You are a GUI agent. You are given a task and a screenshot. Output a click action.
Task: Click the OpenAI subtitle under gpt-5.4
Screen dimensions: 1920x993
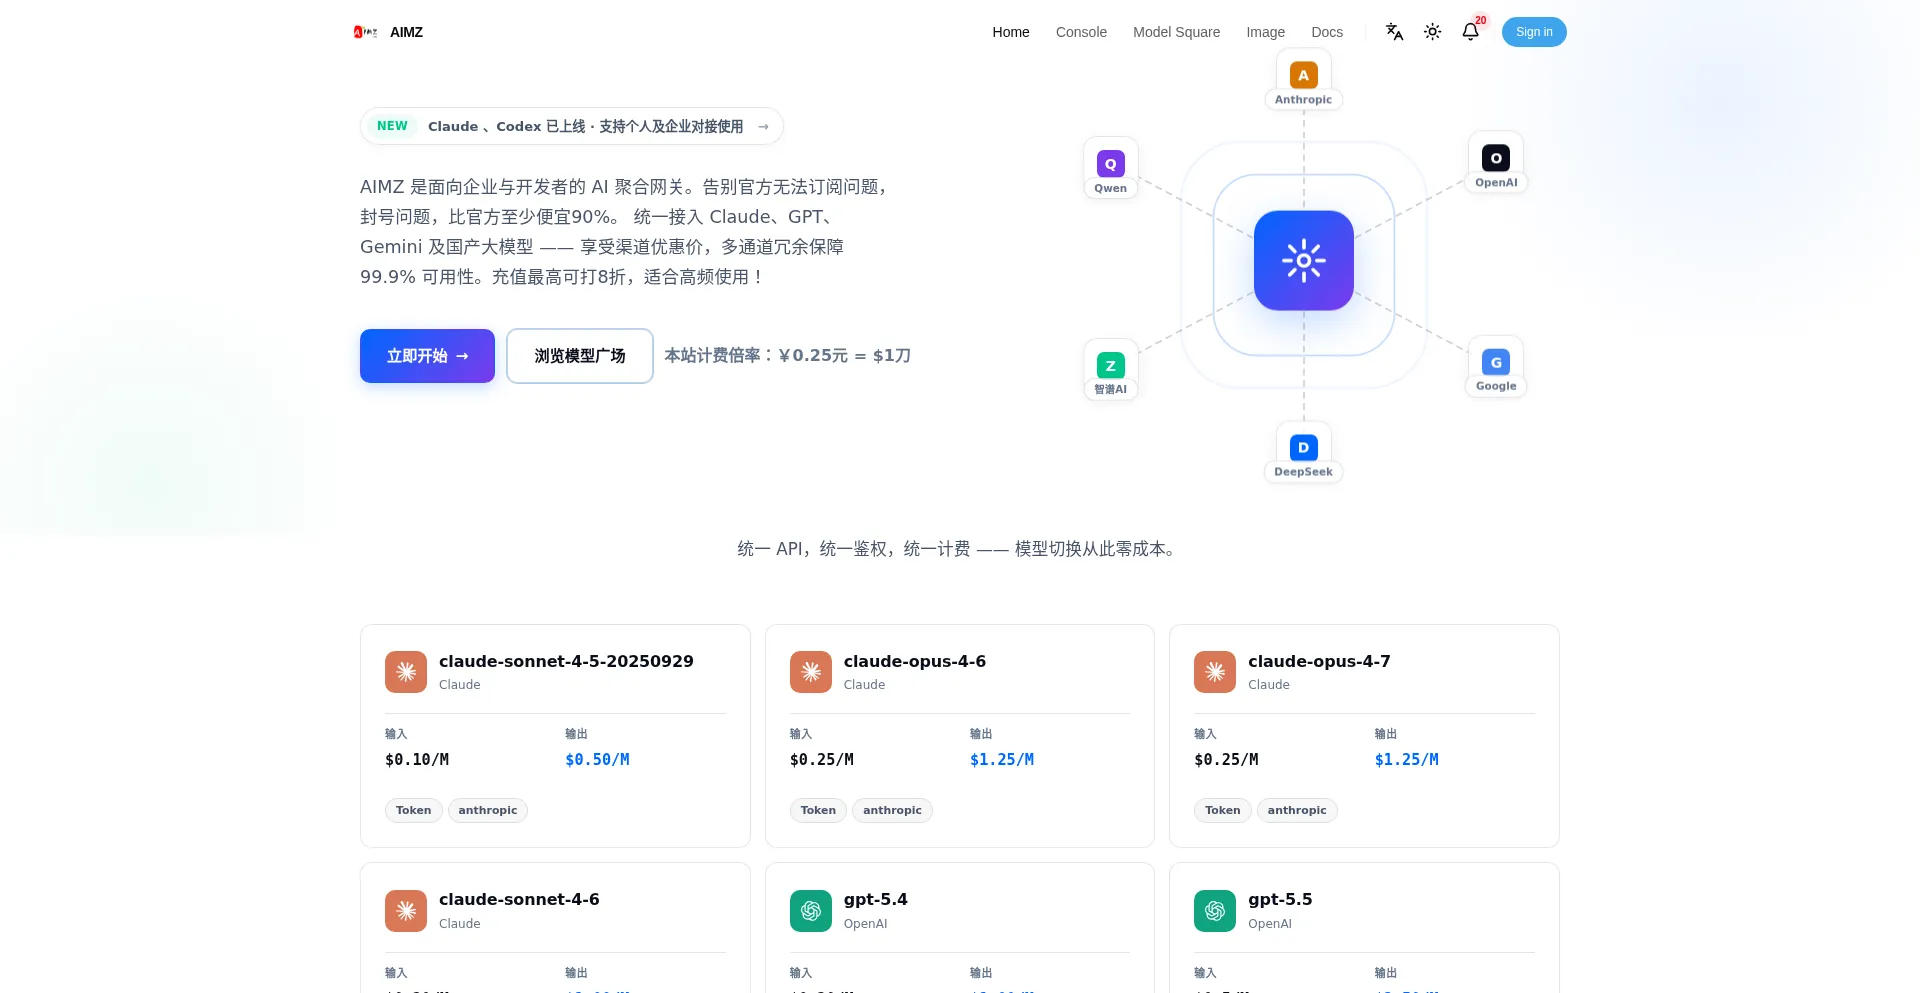click(865, 924)
